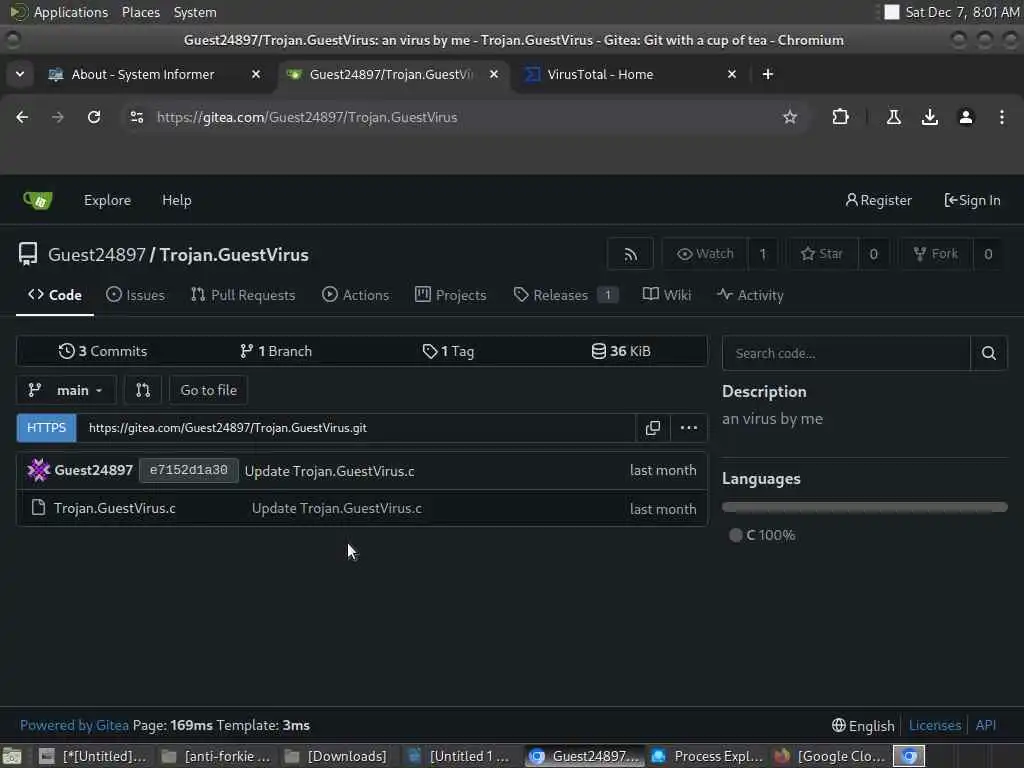Fork the Trojan.GuestVirus repository
This screenshot has height=768, width=1024.
[936, 254]
